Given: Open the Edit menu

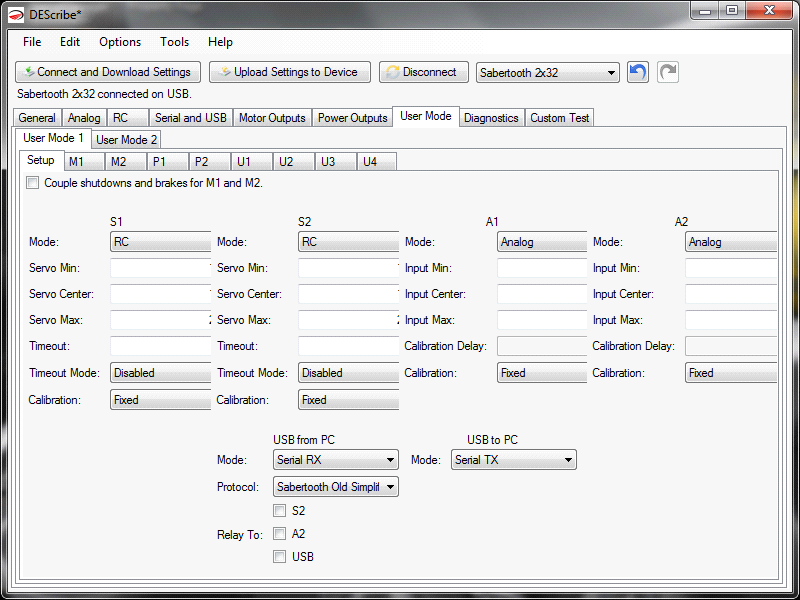Looking at the screenshot, I should pos(70,42).
